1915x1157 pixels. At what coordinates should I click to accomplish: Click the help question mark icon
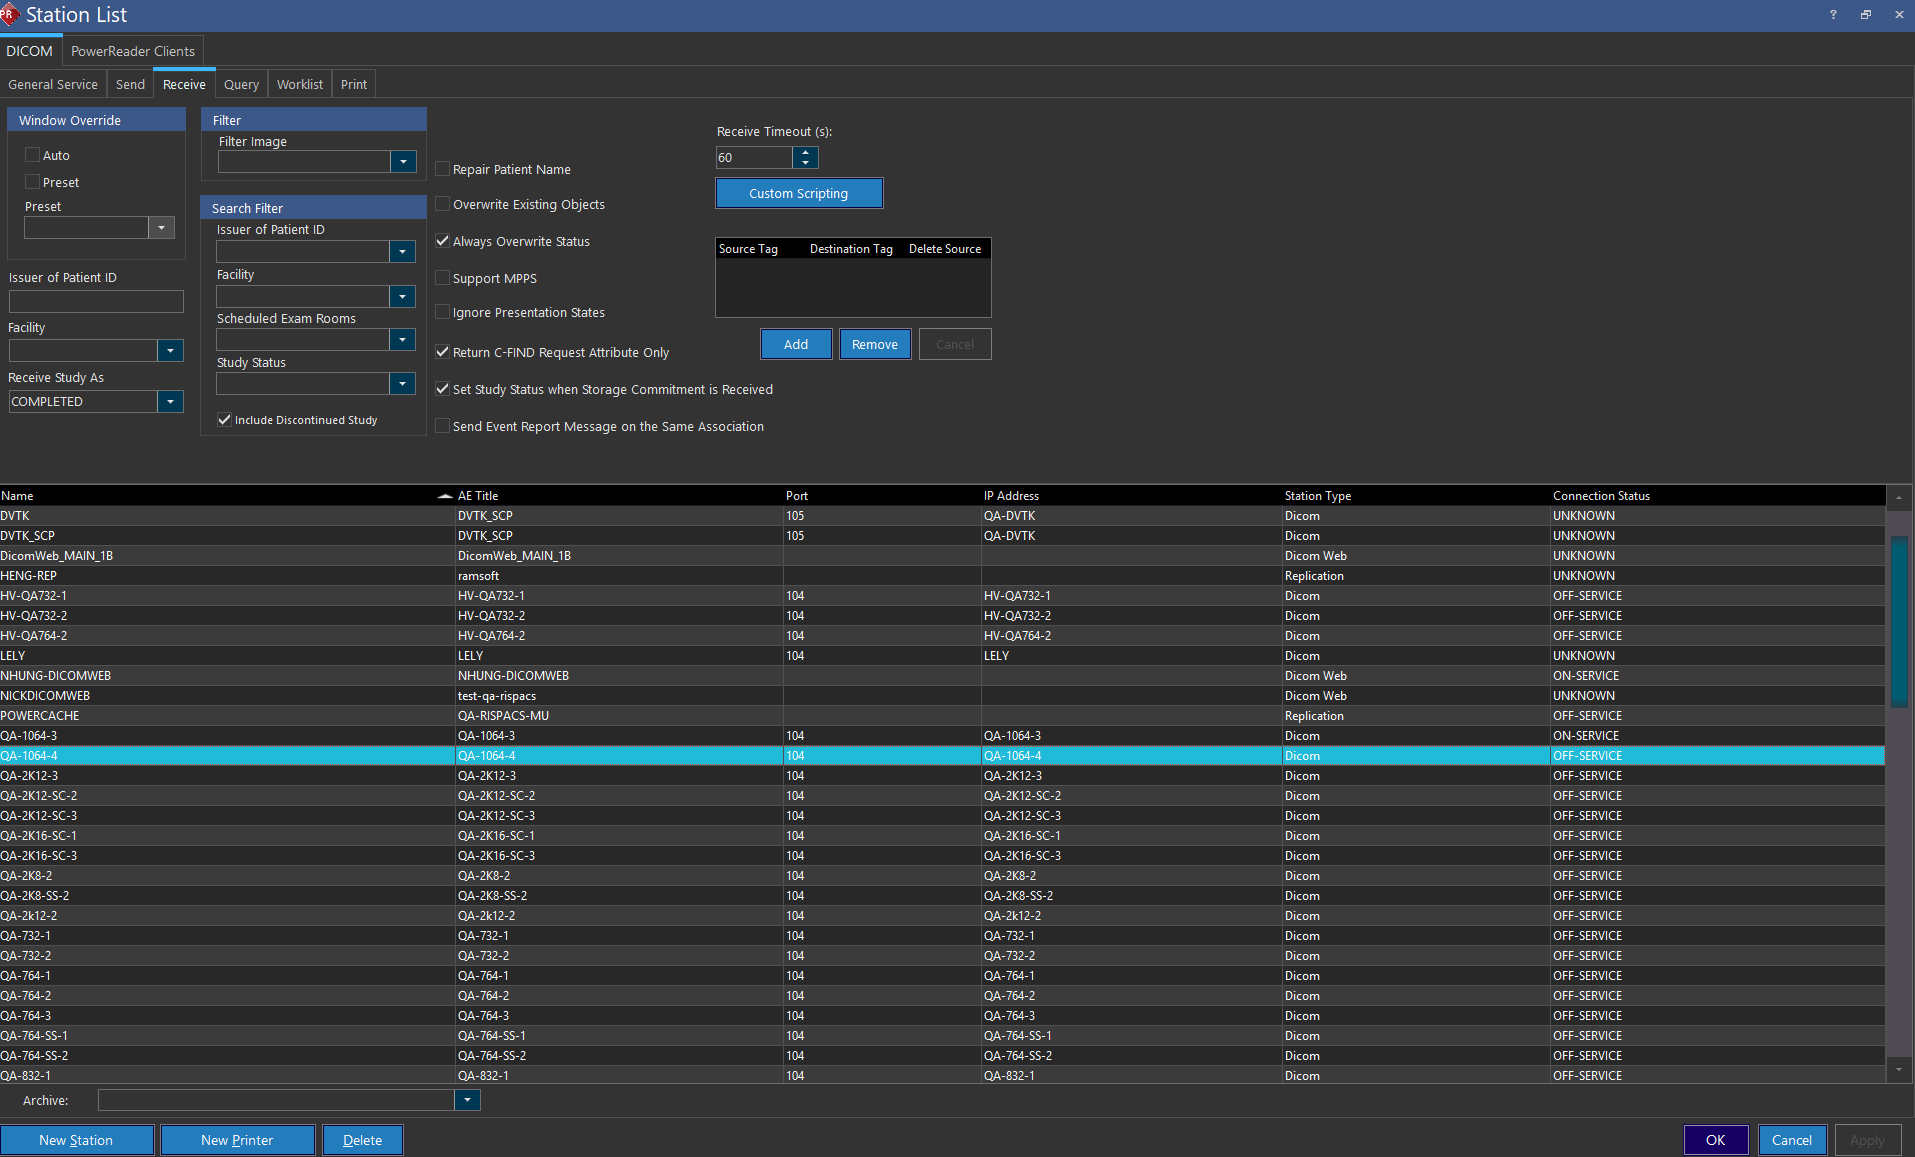[1833, 15]
